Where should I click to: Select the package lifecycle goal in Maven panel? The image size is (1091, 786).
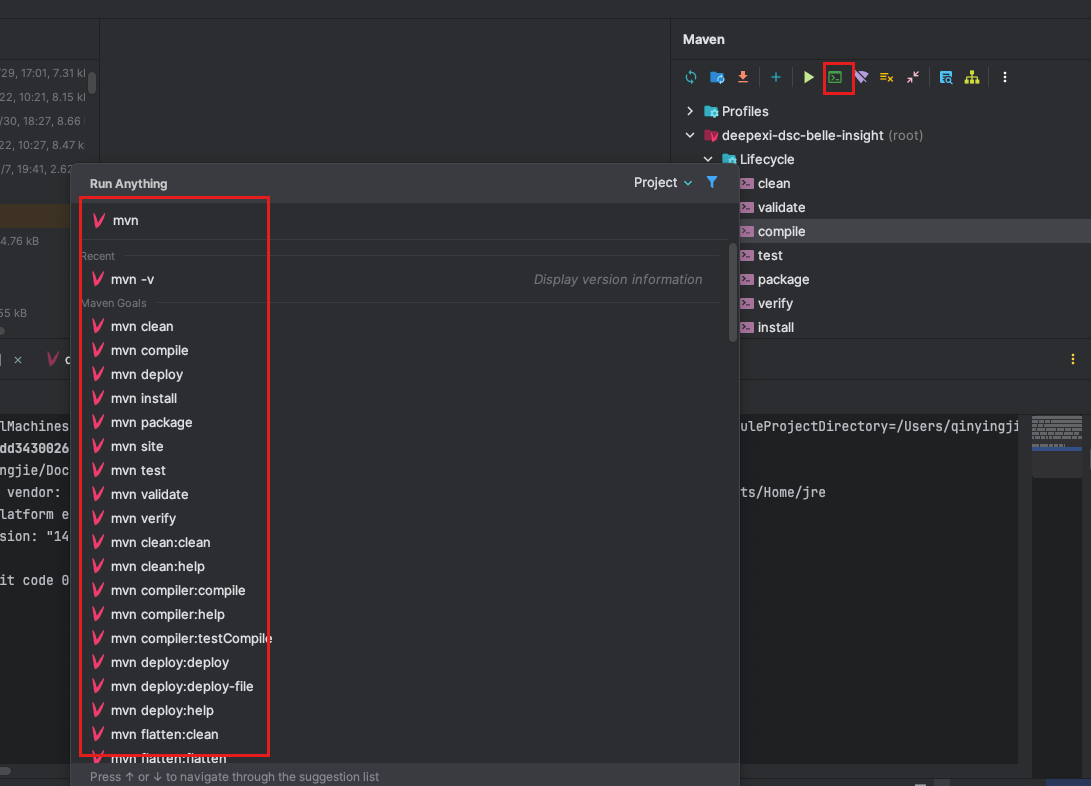[783, 280]
